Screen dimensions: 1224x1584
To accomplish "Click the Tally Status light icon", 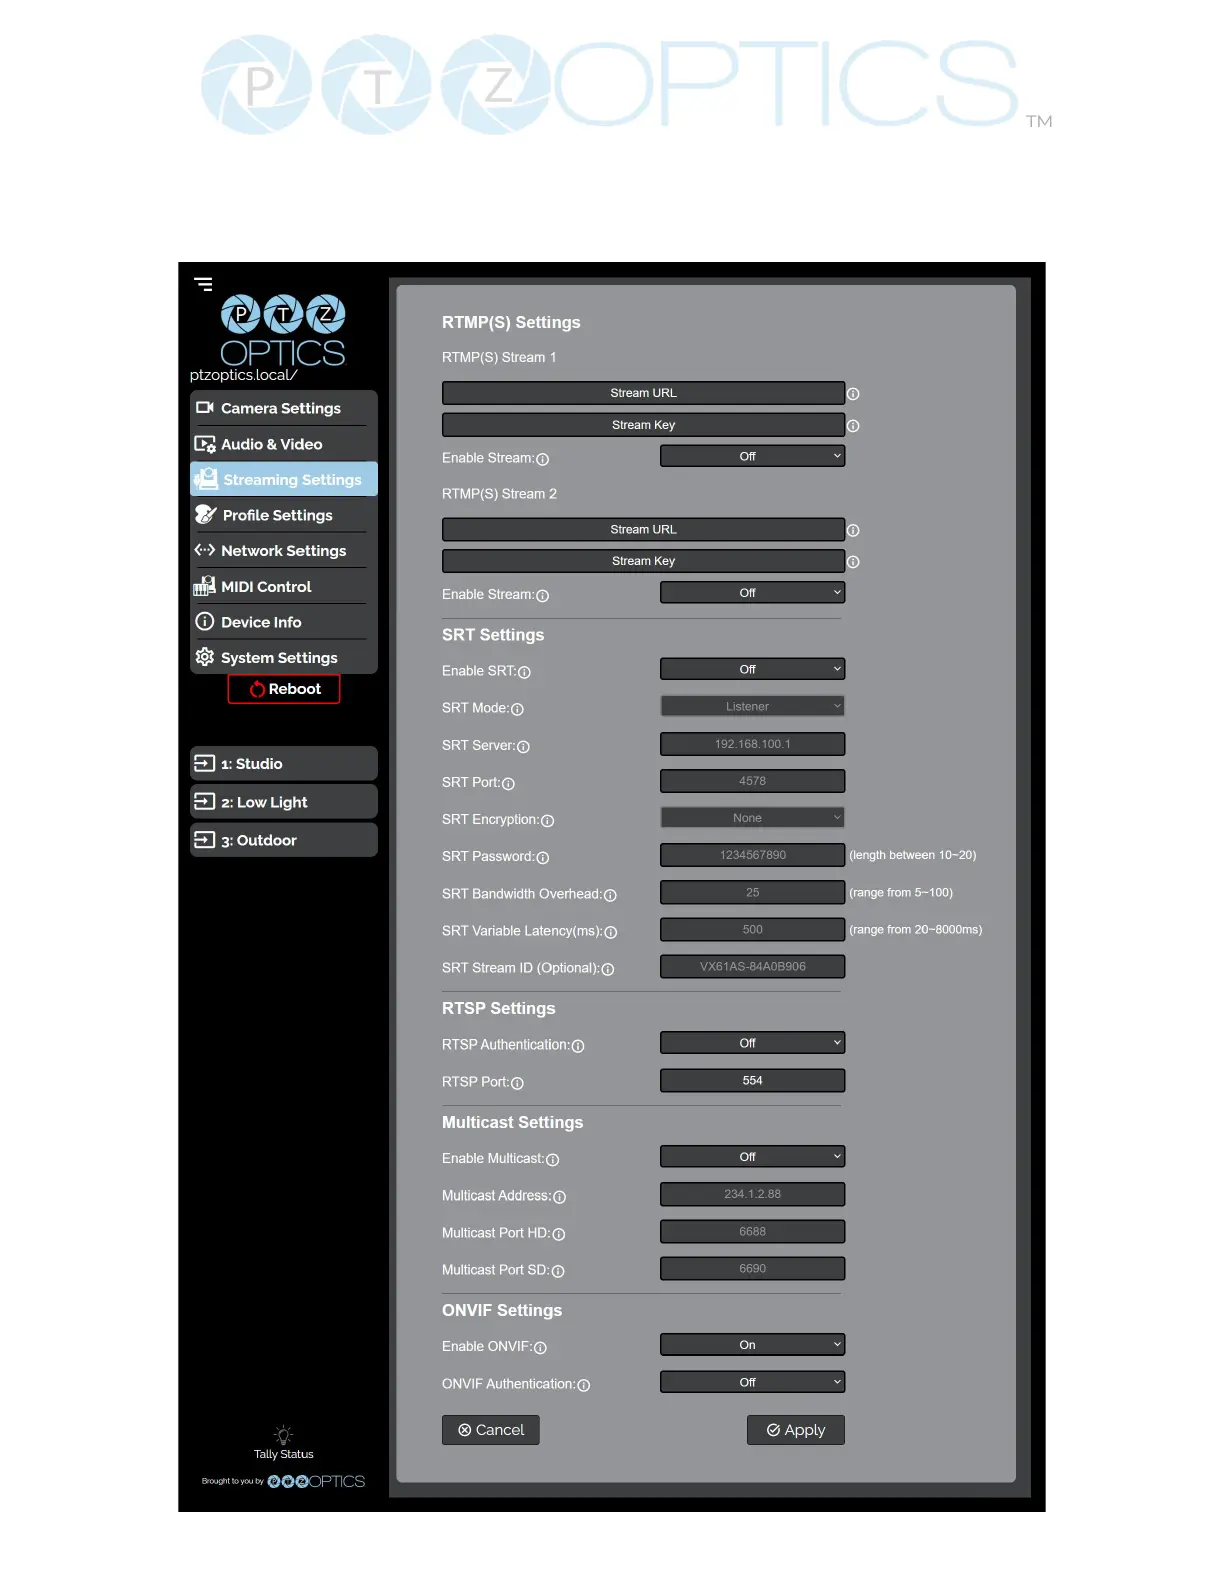I will click(x=284, y=1434).
